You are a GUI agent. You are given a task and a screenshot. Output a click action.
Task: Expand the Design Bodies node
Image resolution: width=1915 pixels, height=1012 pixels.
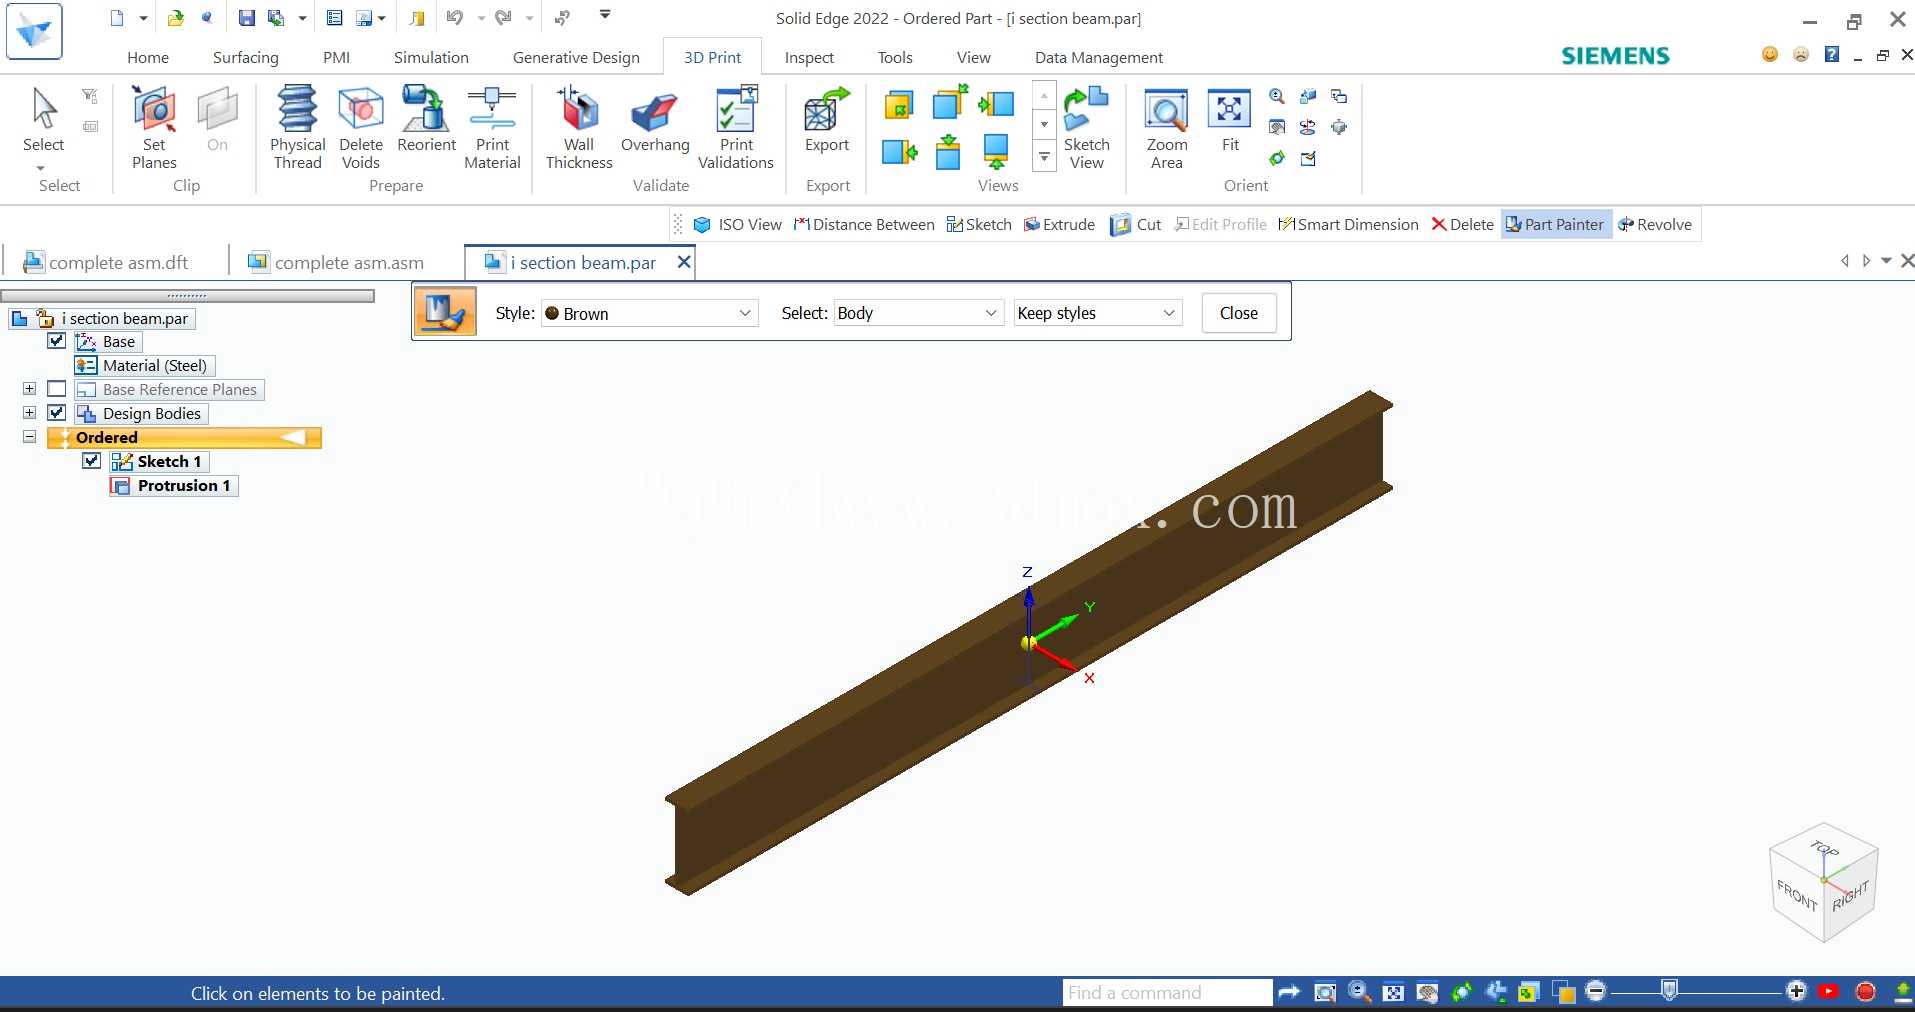point(29,413)
